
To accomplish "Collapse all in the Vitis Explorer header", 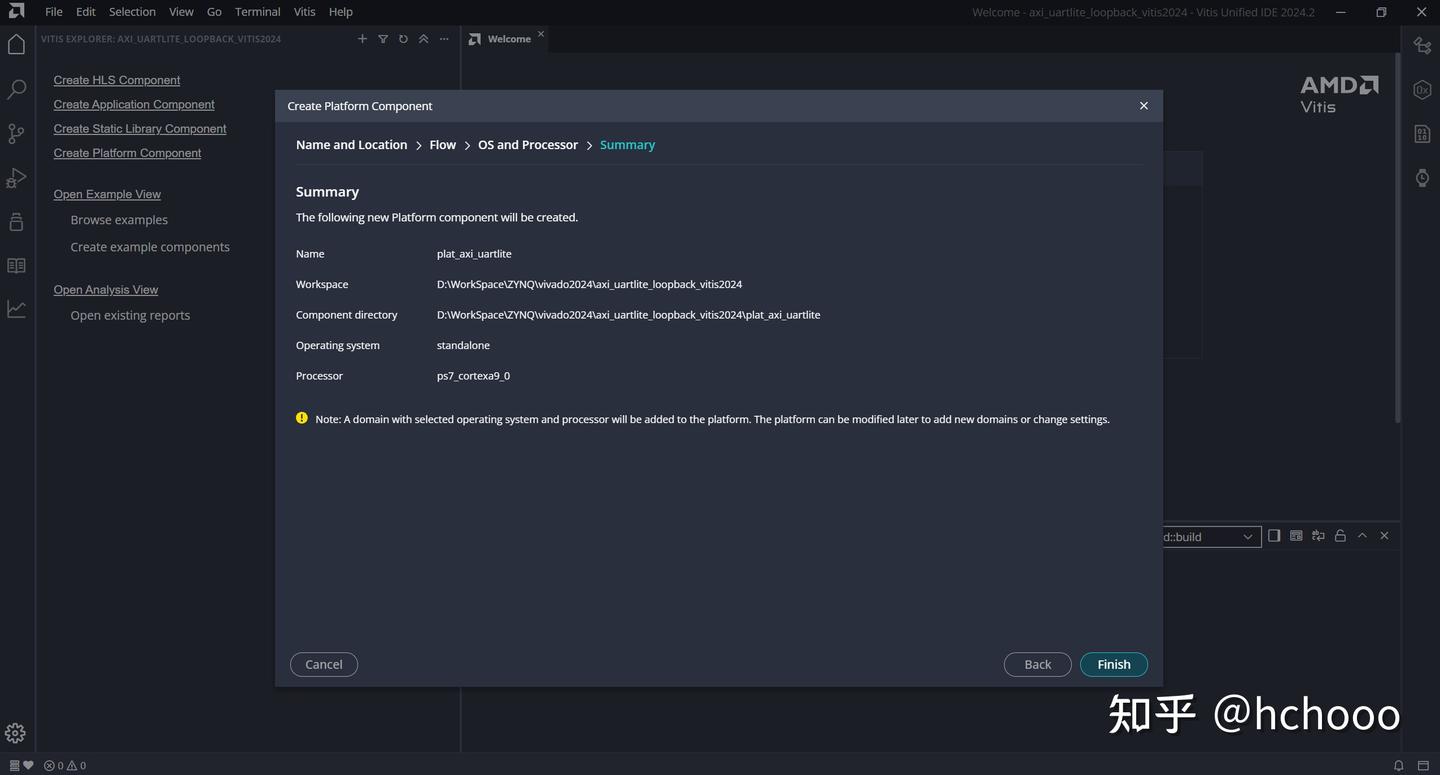I will pos(423,39).
